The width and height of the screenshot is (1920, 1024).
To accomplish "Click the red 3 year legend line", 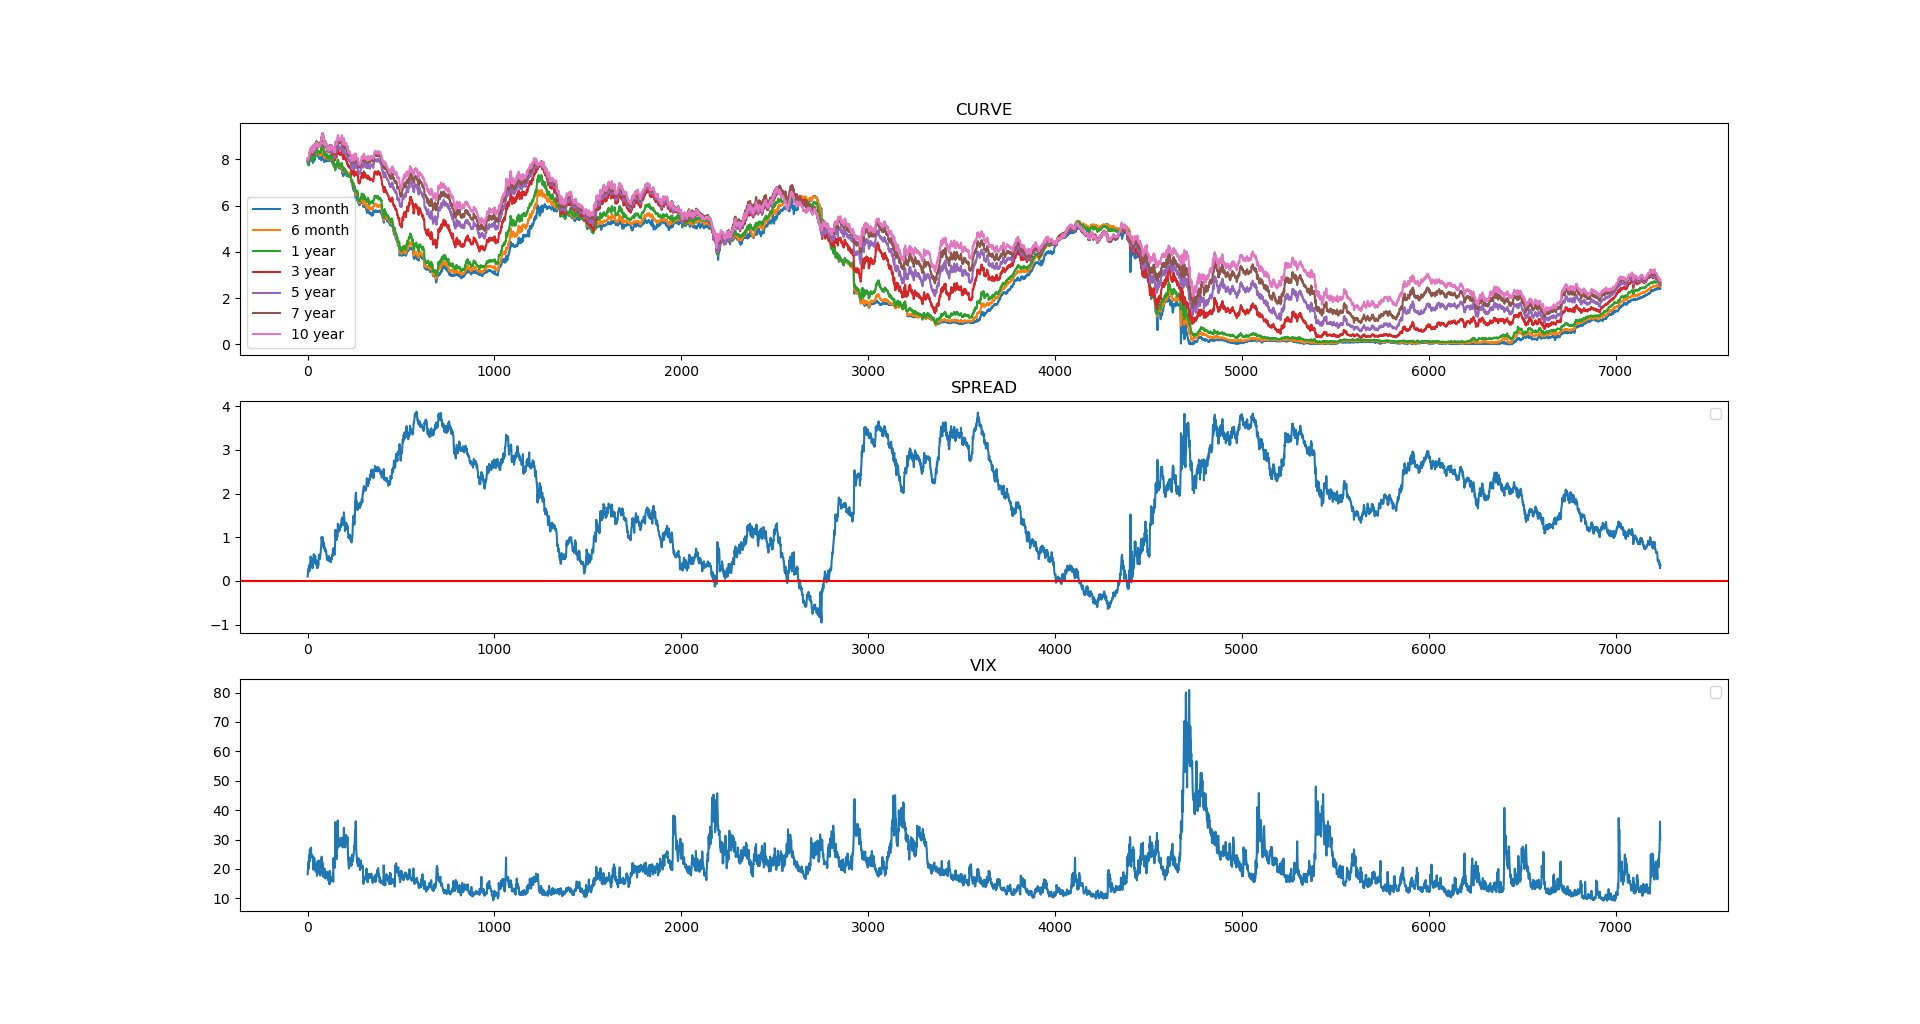I will tap(266, 271).
